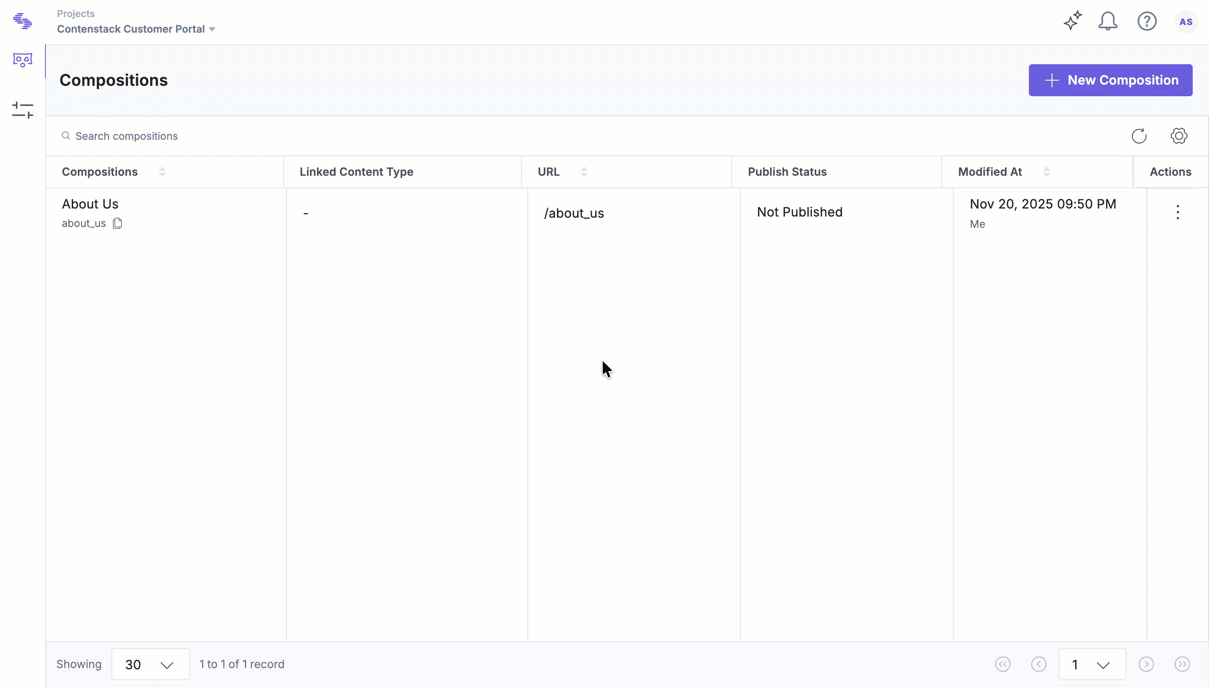Click the Contentstack logo in the sidebar
This screenshot has width=1209, height=688.
[x=22, y=20]
